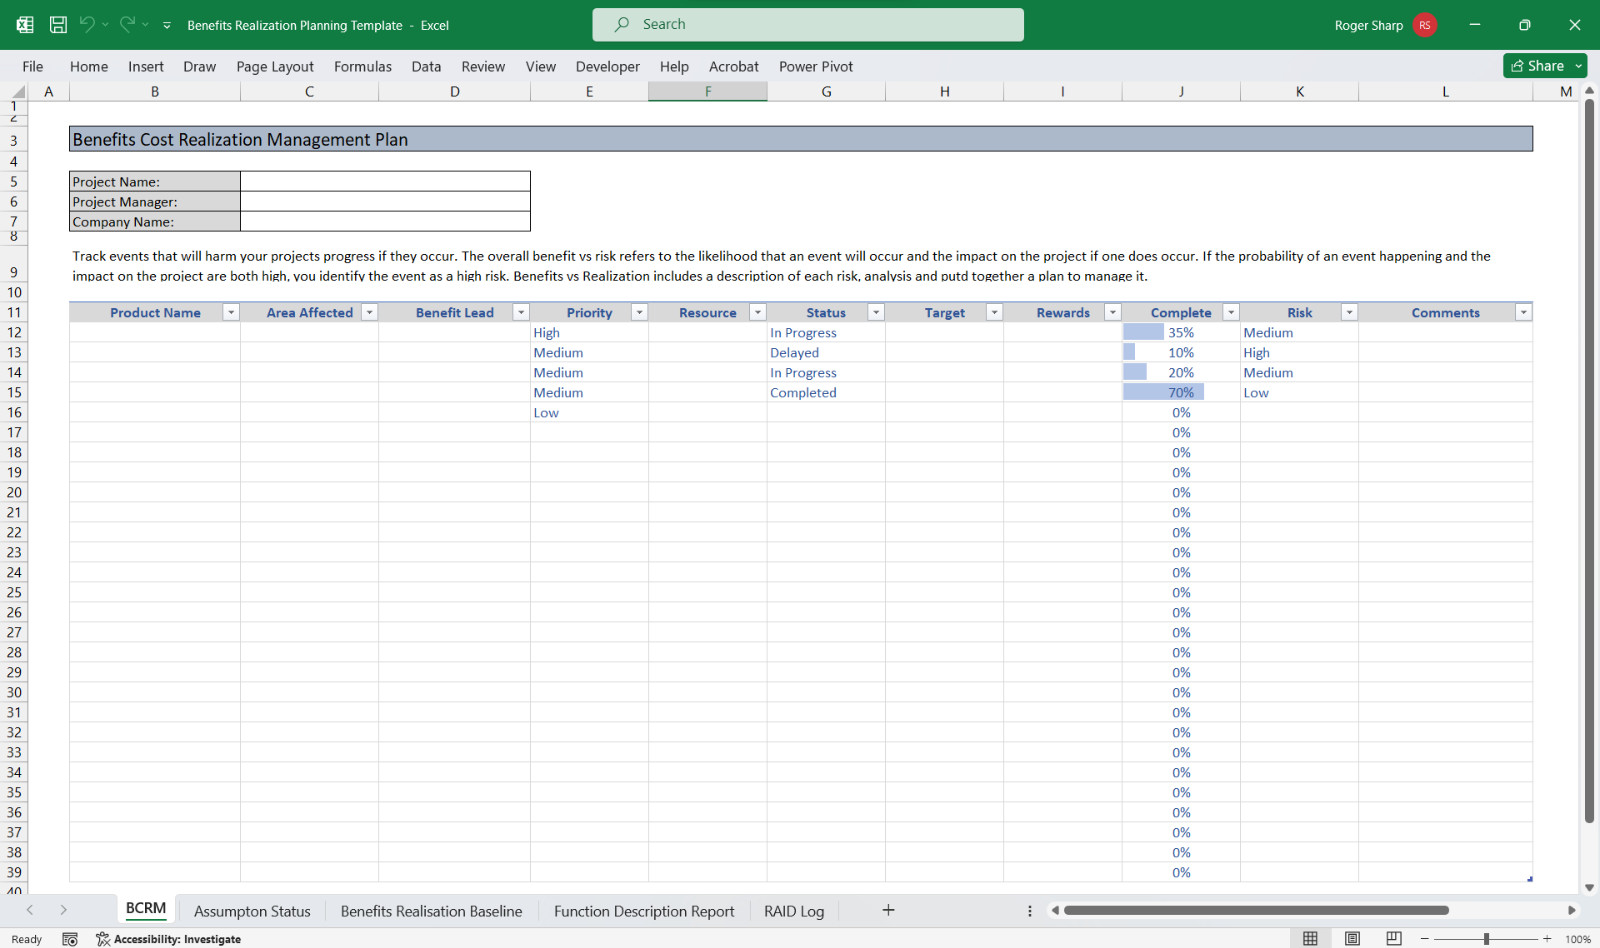
Task: Open the Data ribbon tab
Action: click(x=426, y=66)
